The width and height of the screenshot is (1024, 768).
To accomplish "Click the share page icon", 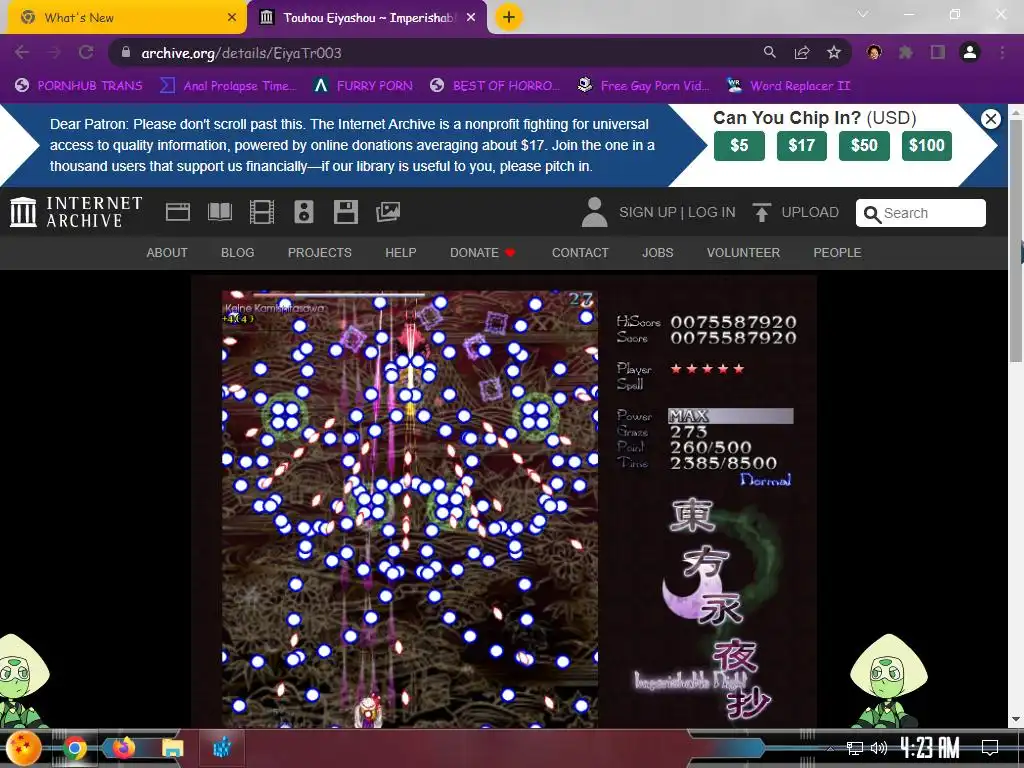I will [x=802, y=52].
